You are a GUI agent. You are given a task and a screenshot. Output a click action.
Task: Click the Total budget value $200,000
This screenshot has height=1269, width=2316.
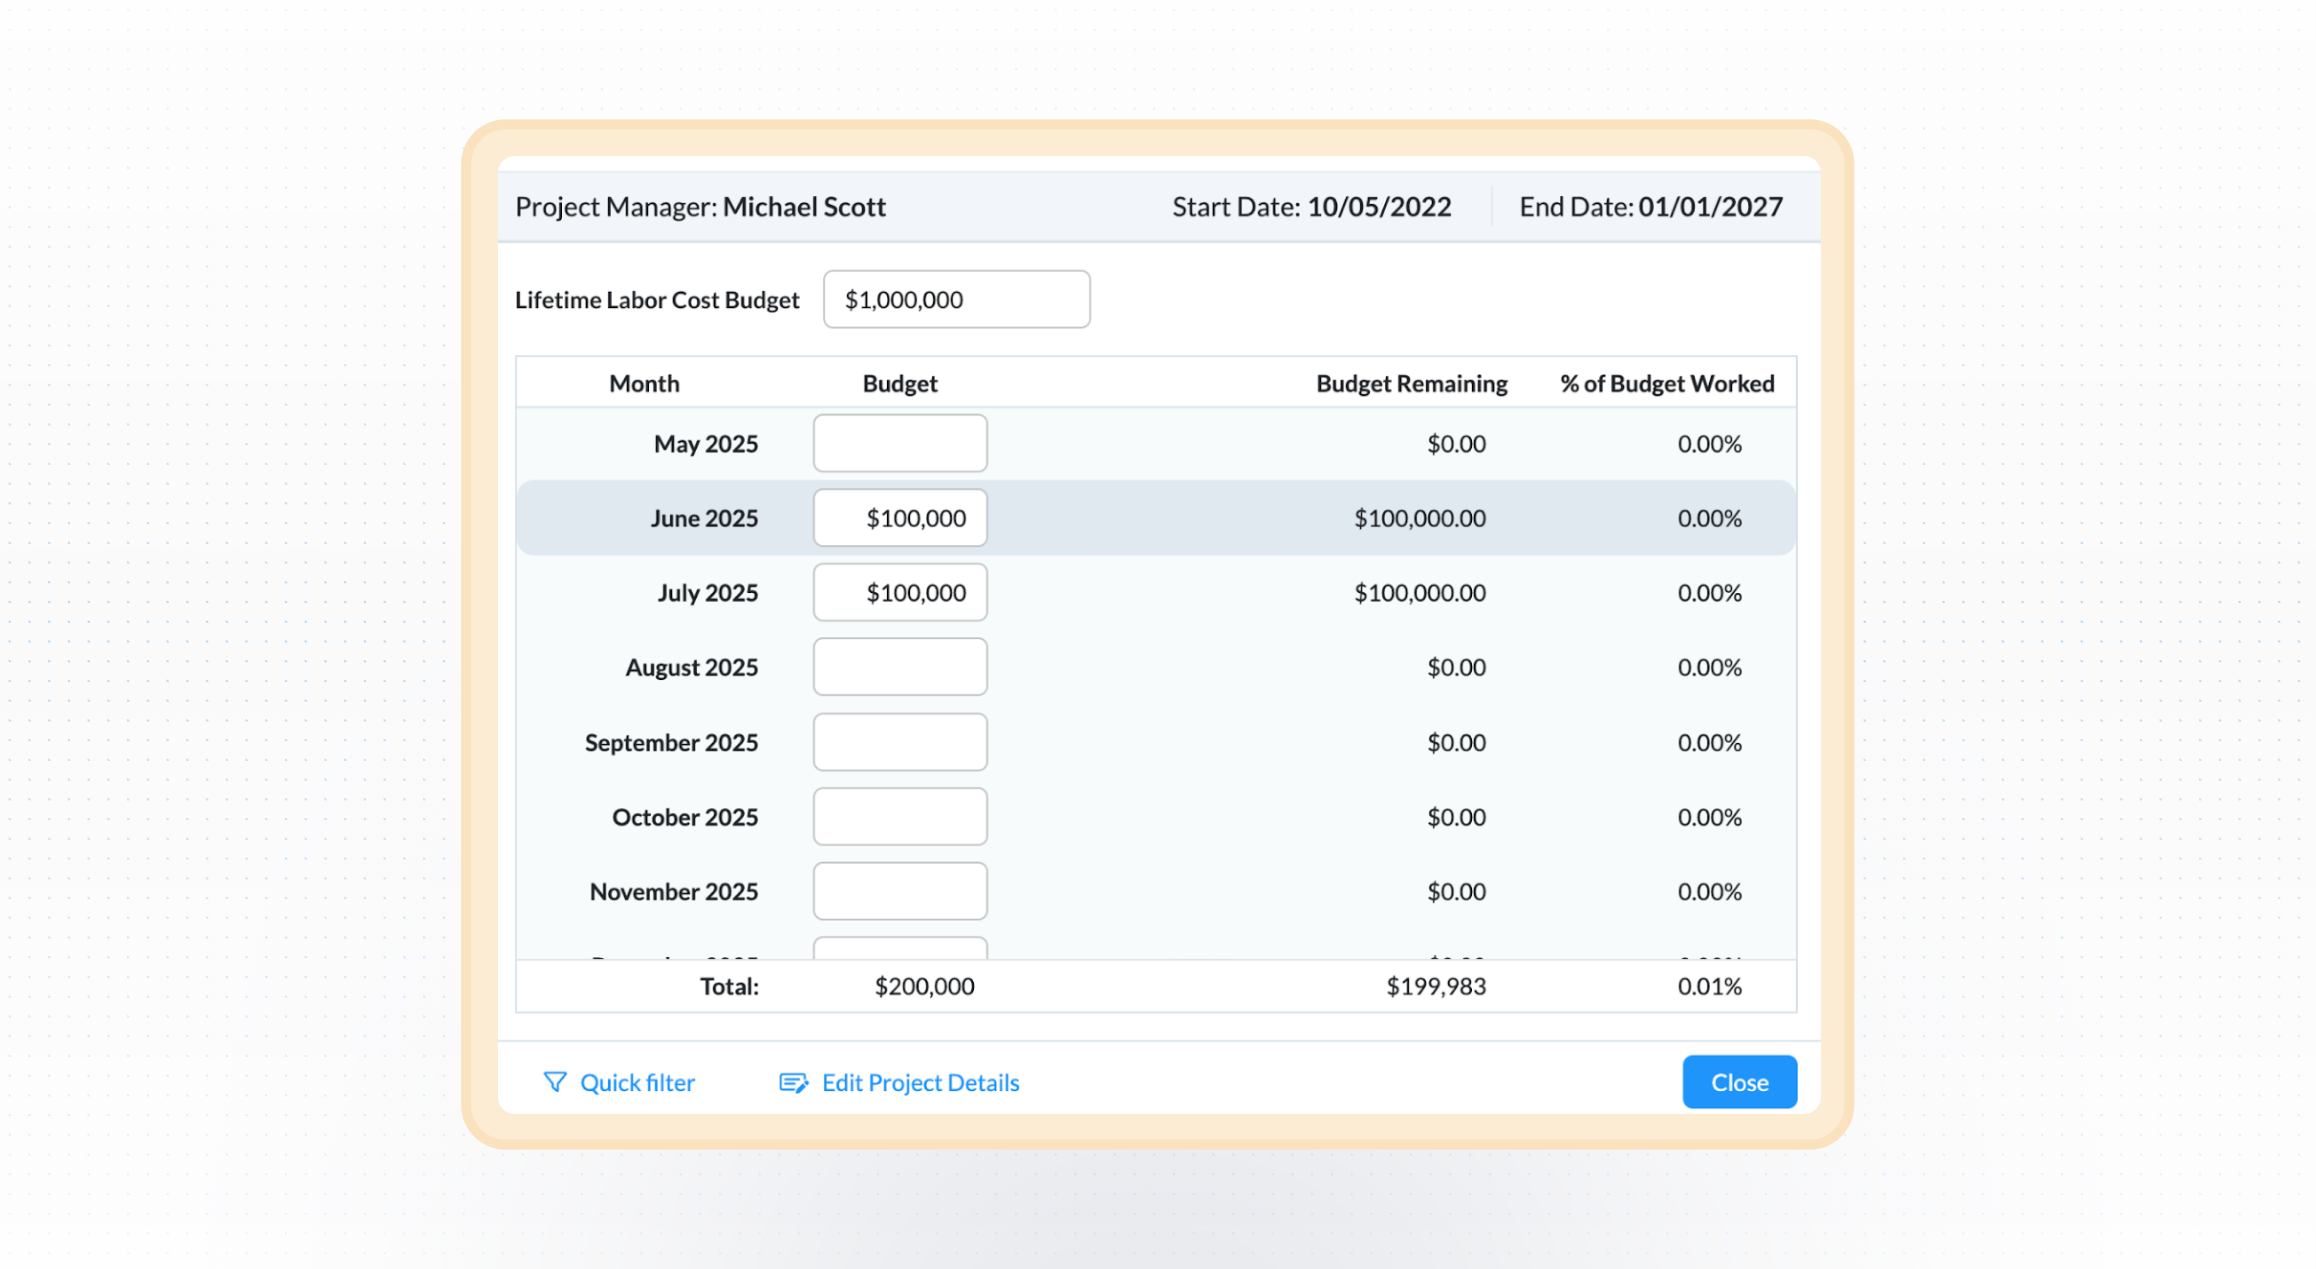click(924, 986)
